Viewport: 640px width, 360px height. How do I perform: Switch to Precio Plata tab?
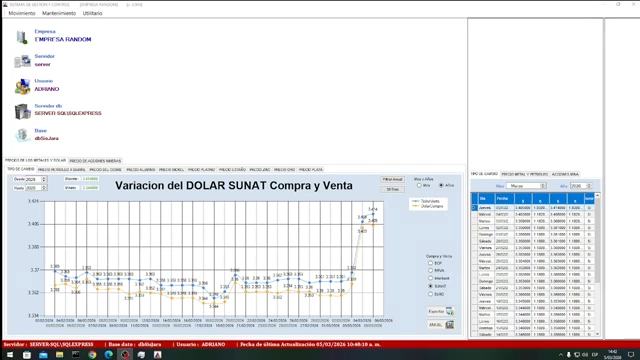pos(311,169)
